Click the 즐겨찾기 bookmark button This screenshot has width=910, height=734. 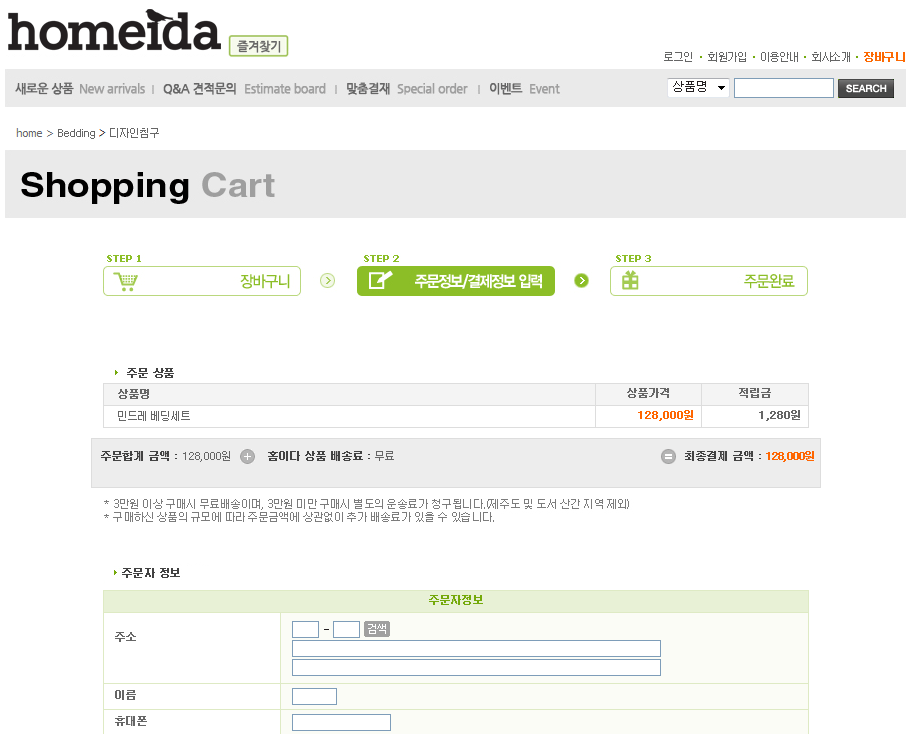[x=258, y=46]
